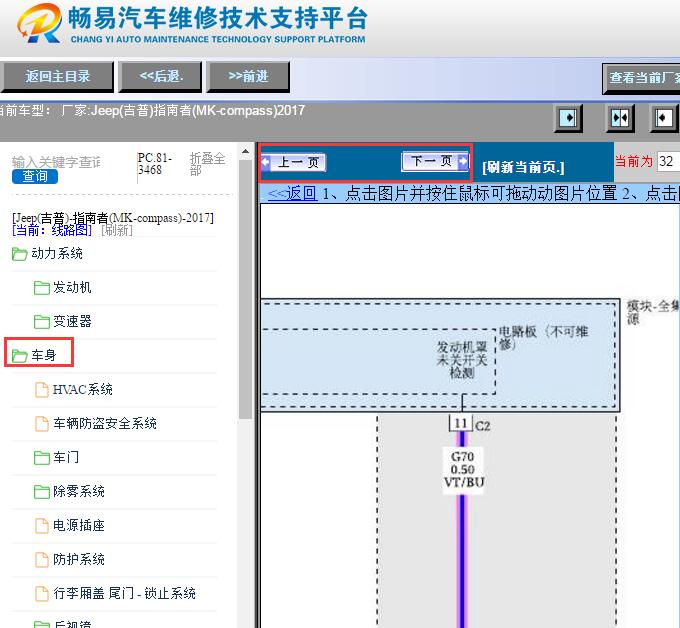Open the HVAC系统 document

[82, 389]
